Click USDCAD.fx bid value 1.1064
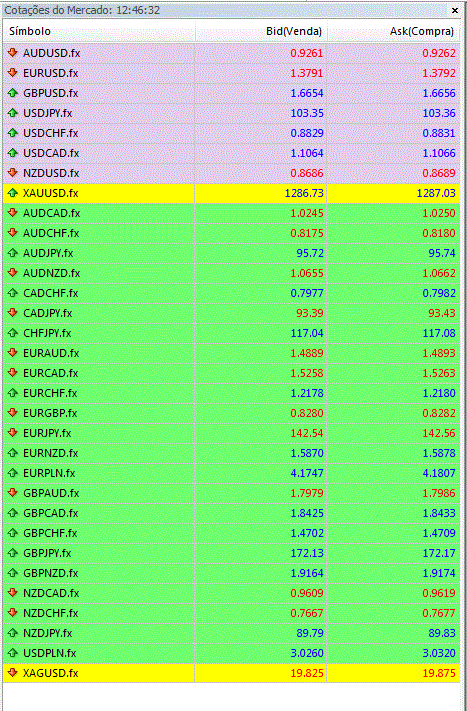This screenshot has width=467, height=711. [x=307, y=153]
